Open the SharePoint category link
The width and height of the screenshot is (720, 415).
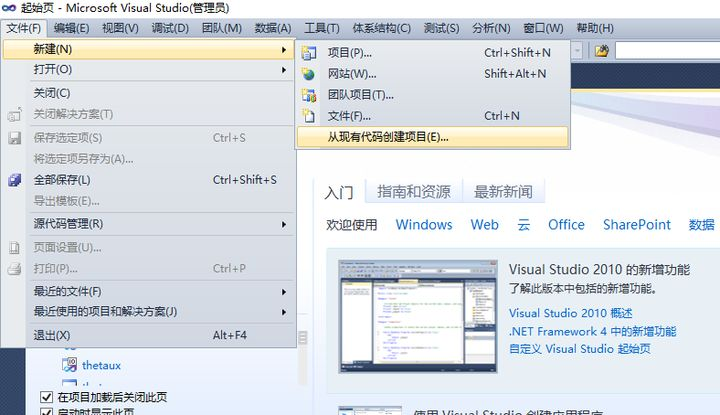[x=637, y=225]
